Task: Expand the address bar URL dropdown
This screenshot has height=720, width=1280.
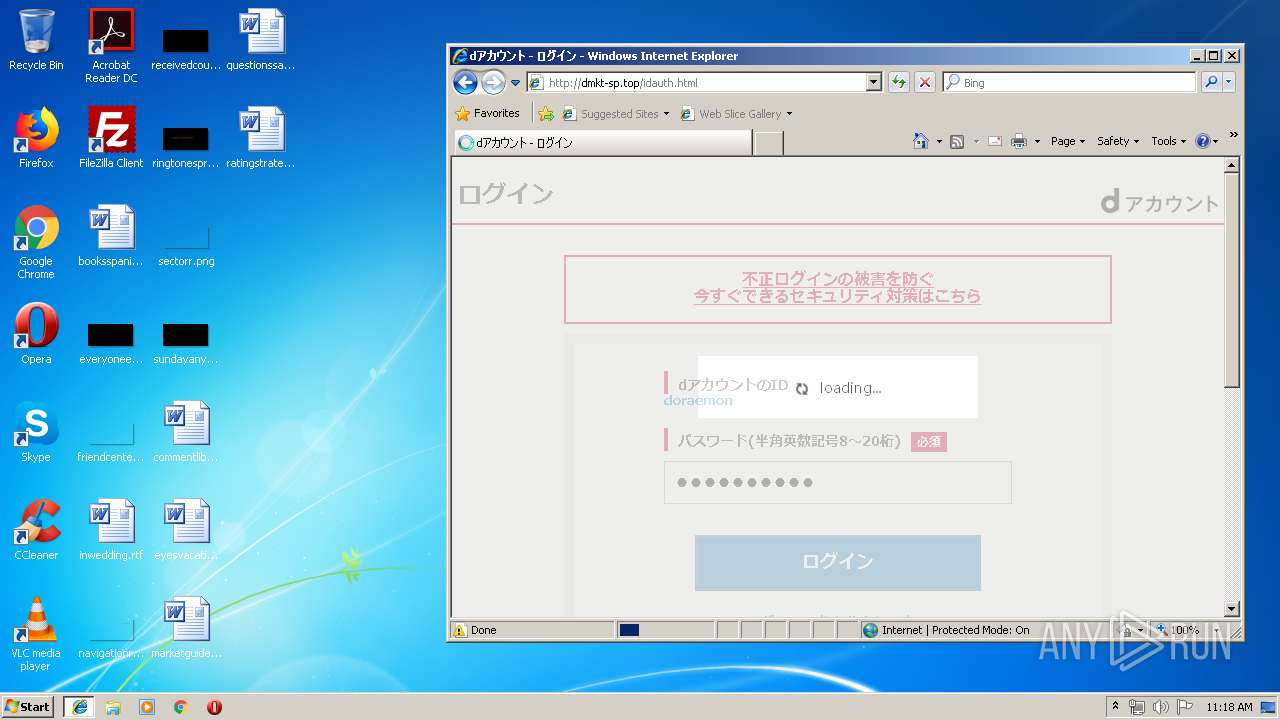Action: pos(873,82)
